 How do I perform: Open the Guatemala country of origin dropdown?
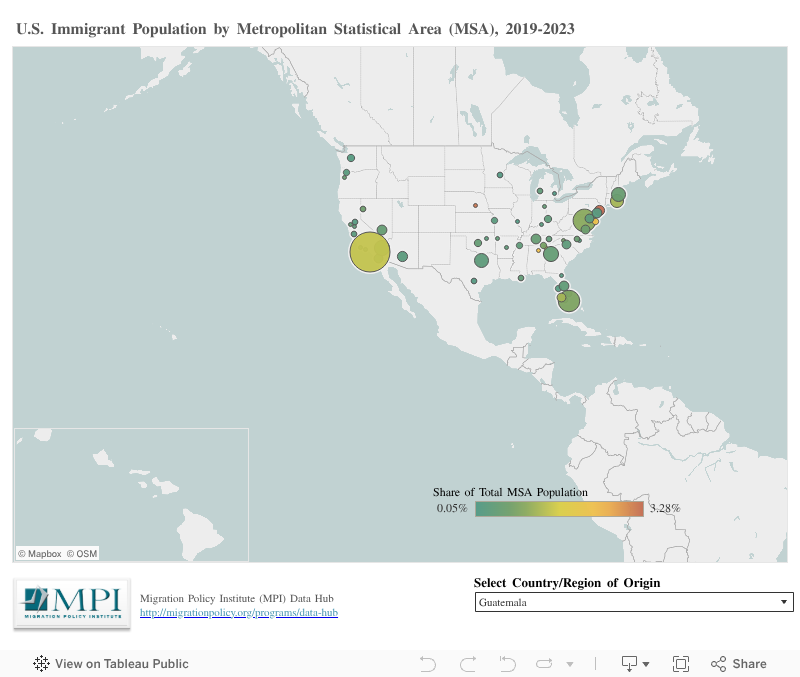[634, 602]
